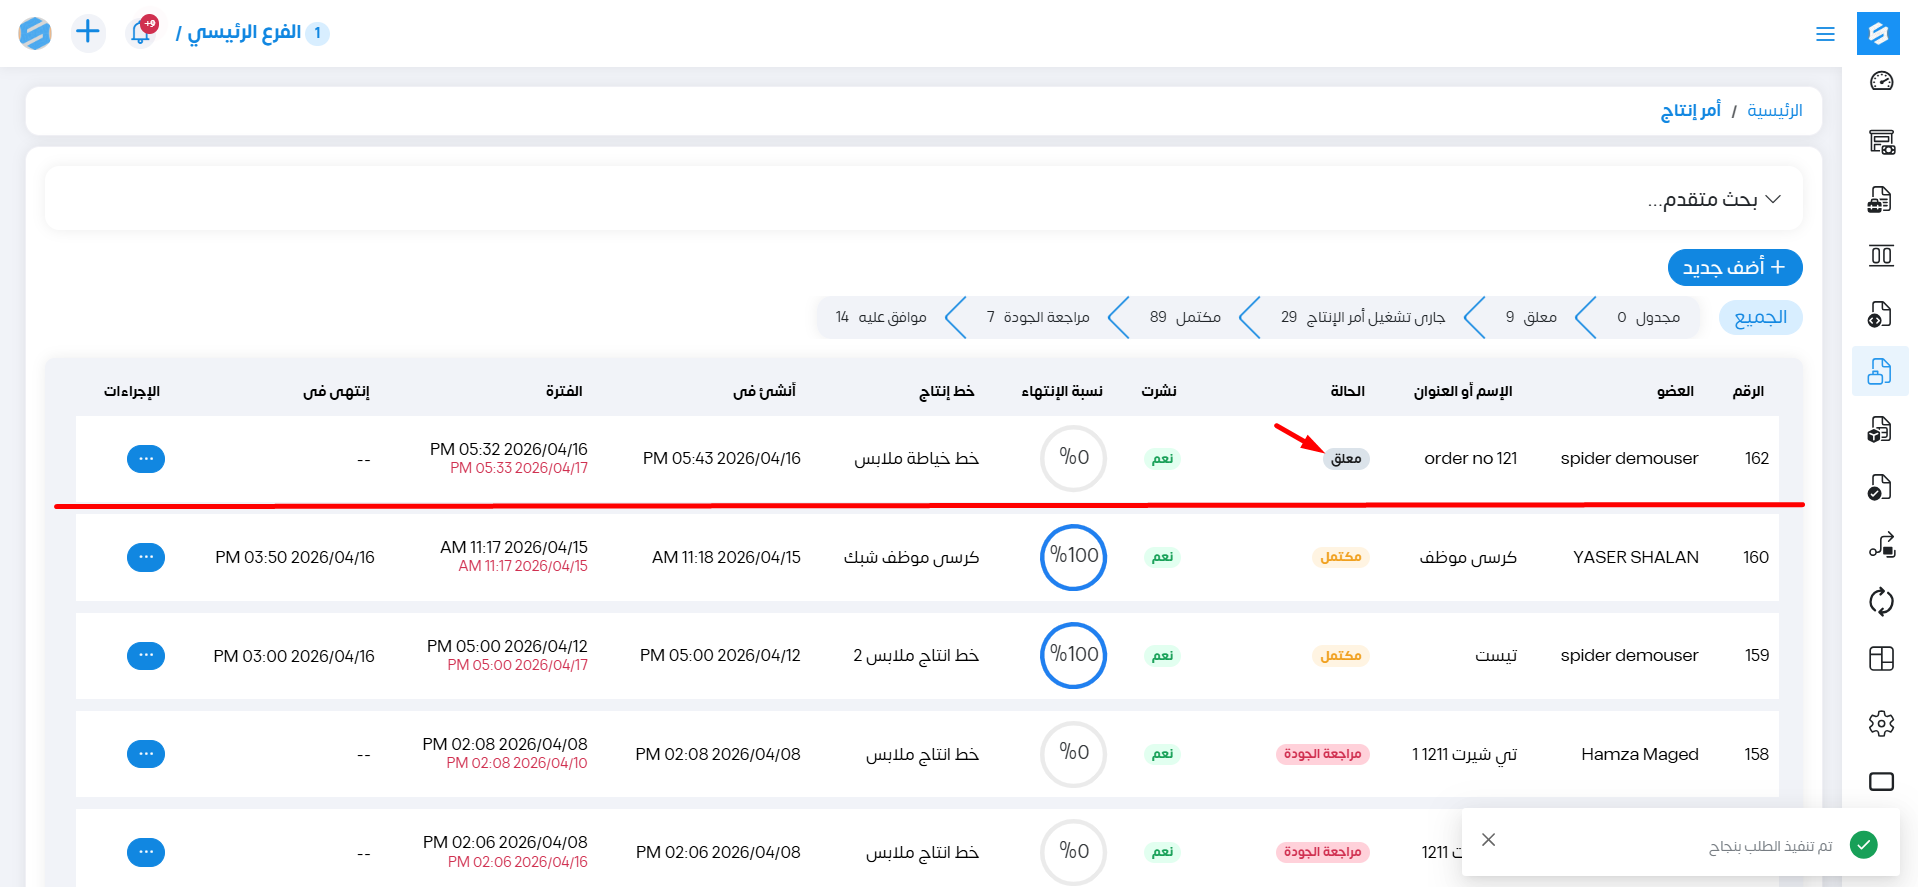Open actions menu for order 158
The image size is (1918, 887).
point(146,754)
